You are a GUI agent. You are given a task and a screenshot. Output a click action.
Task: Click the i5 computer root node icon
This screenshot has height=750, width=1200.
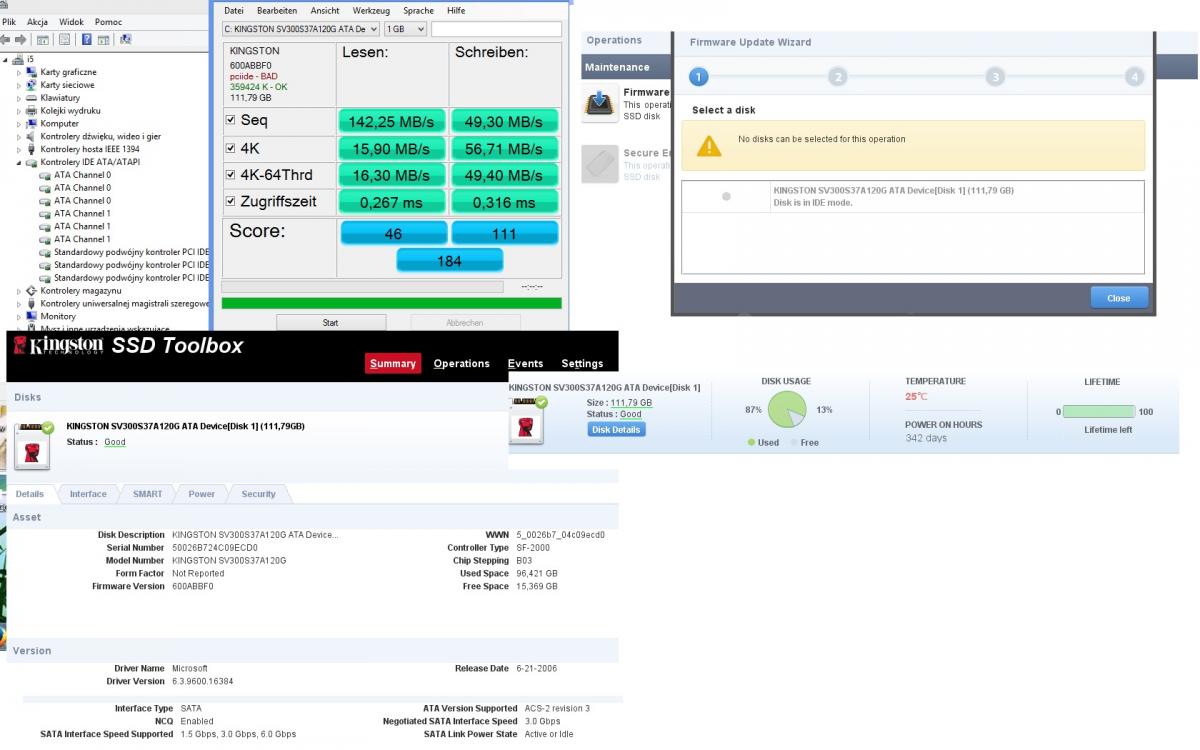click(18, 59)
